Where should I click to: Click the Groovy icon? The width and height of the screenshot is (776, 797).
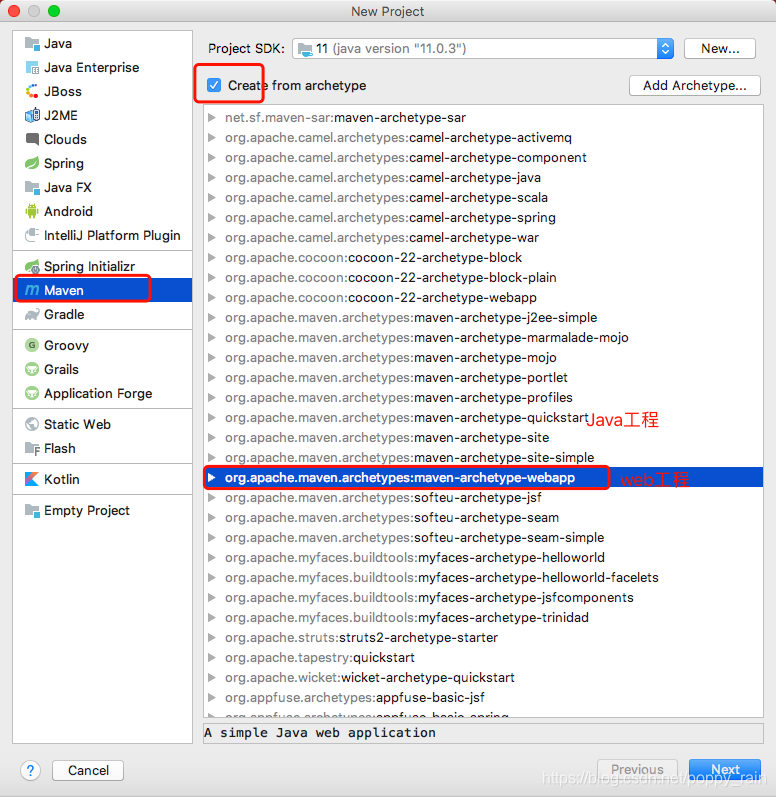(32, 345)
